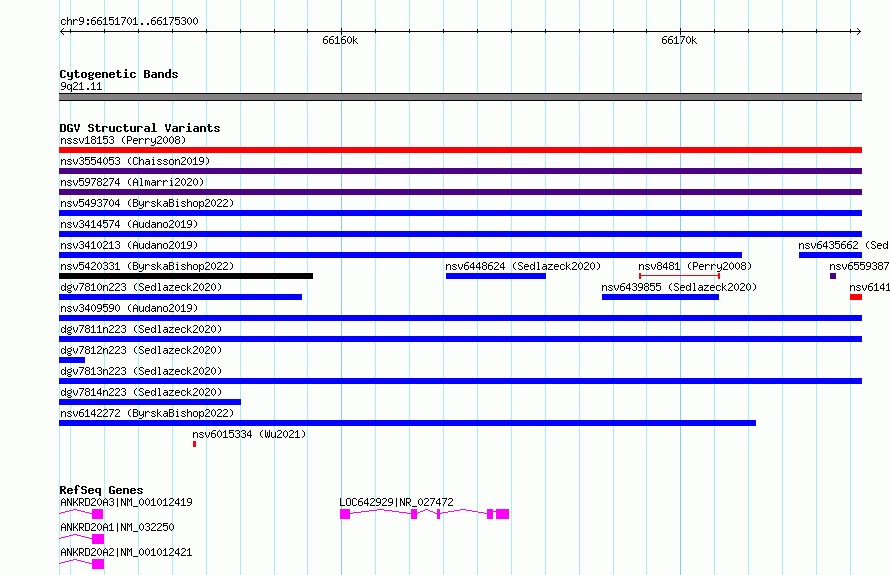This screenshot has height=575, width=890.
Task: Click the blue nsv6435662 variant bar
Action: pos(830,255)
